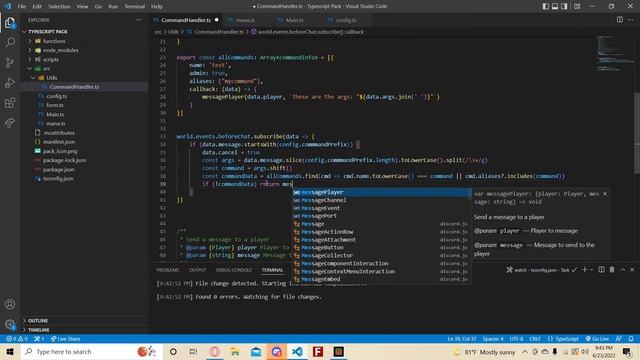This screenshot has height=360, width=640.
Task: Kill terminal with trash icon
Action: (612, 269)
